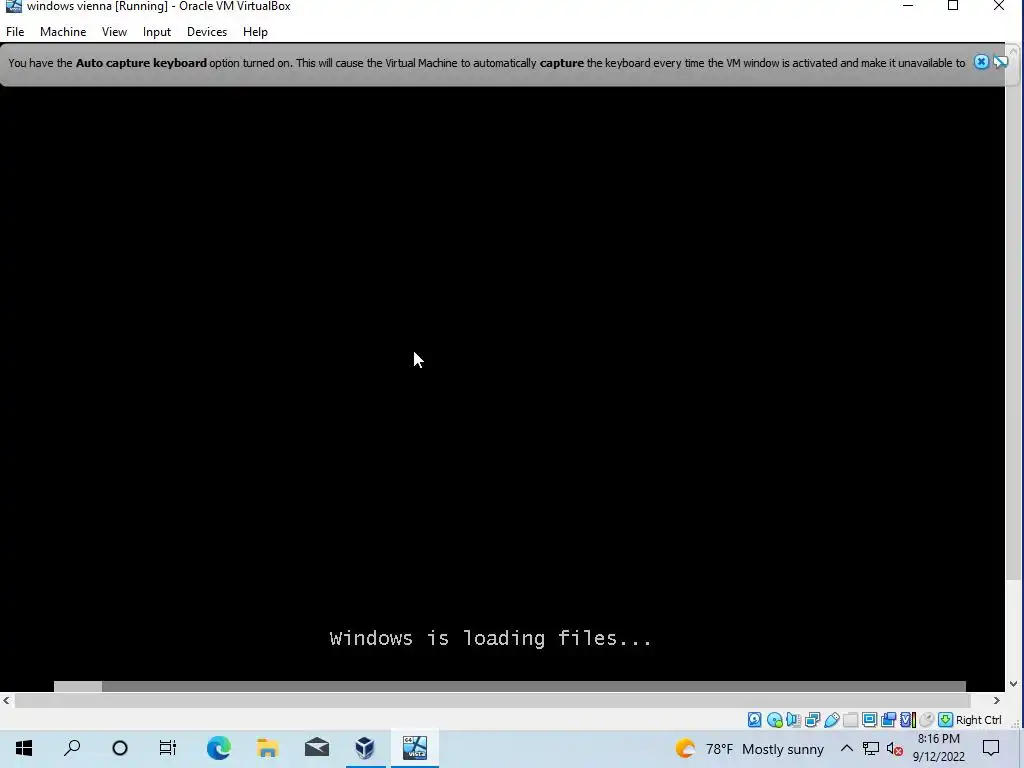Open the weather widget showing Mostly sunny
The image size is (1024, 768).
click(750, 748)
